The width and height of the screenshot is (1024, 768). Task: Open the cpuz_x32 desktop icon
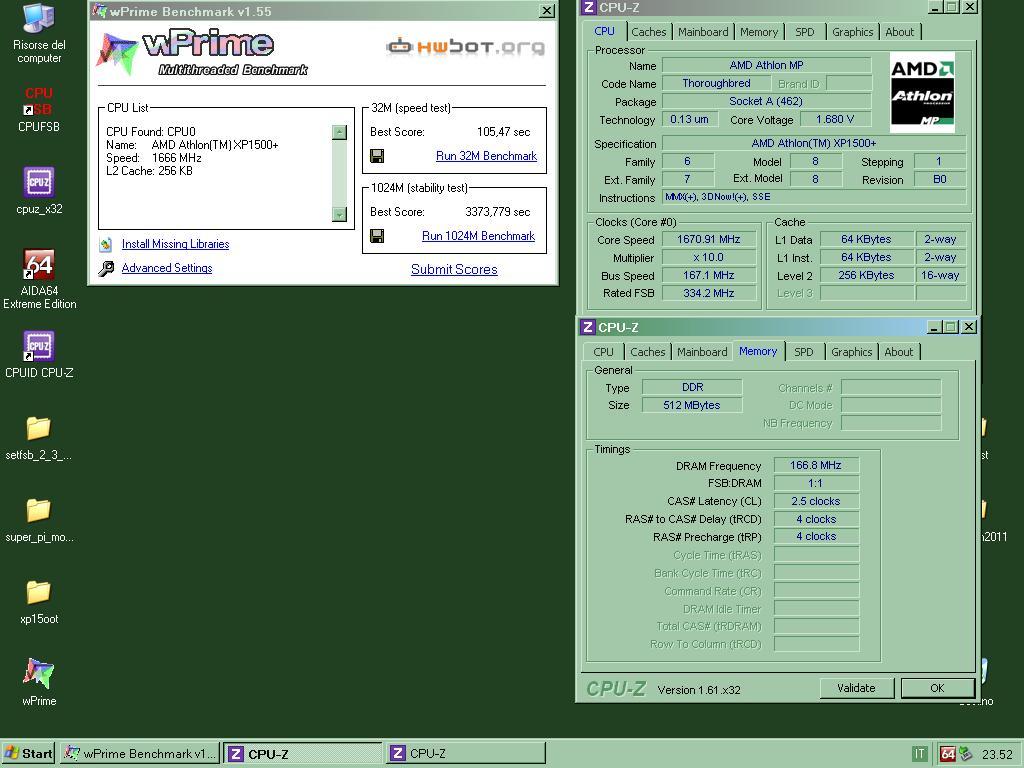coord(39,190)
